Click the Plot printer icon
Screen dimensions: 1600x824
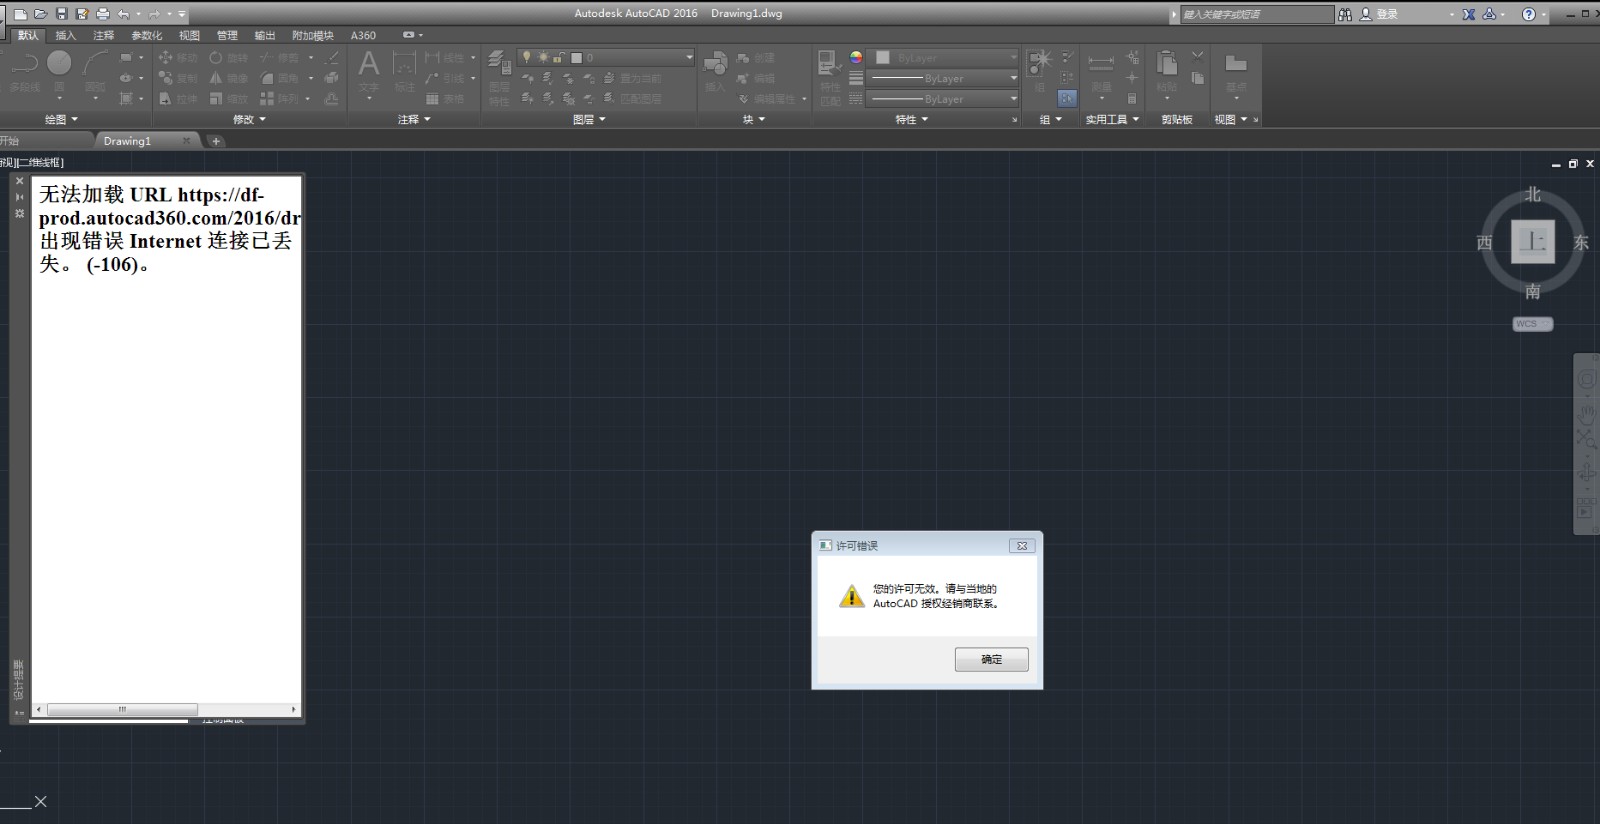[x=102, y=14]
